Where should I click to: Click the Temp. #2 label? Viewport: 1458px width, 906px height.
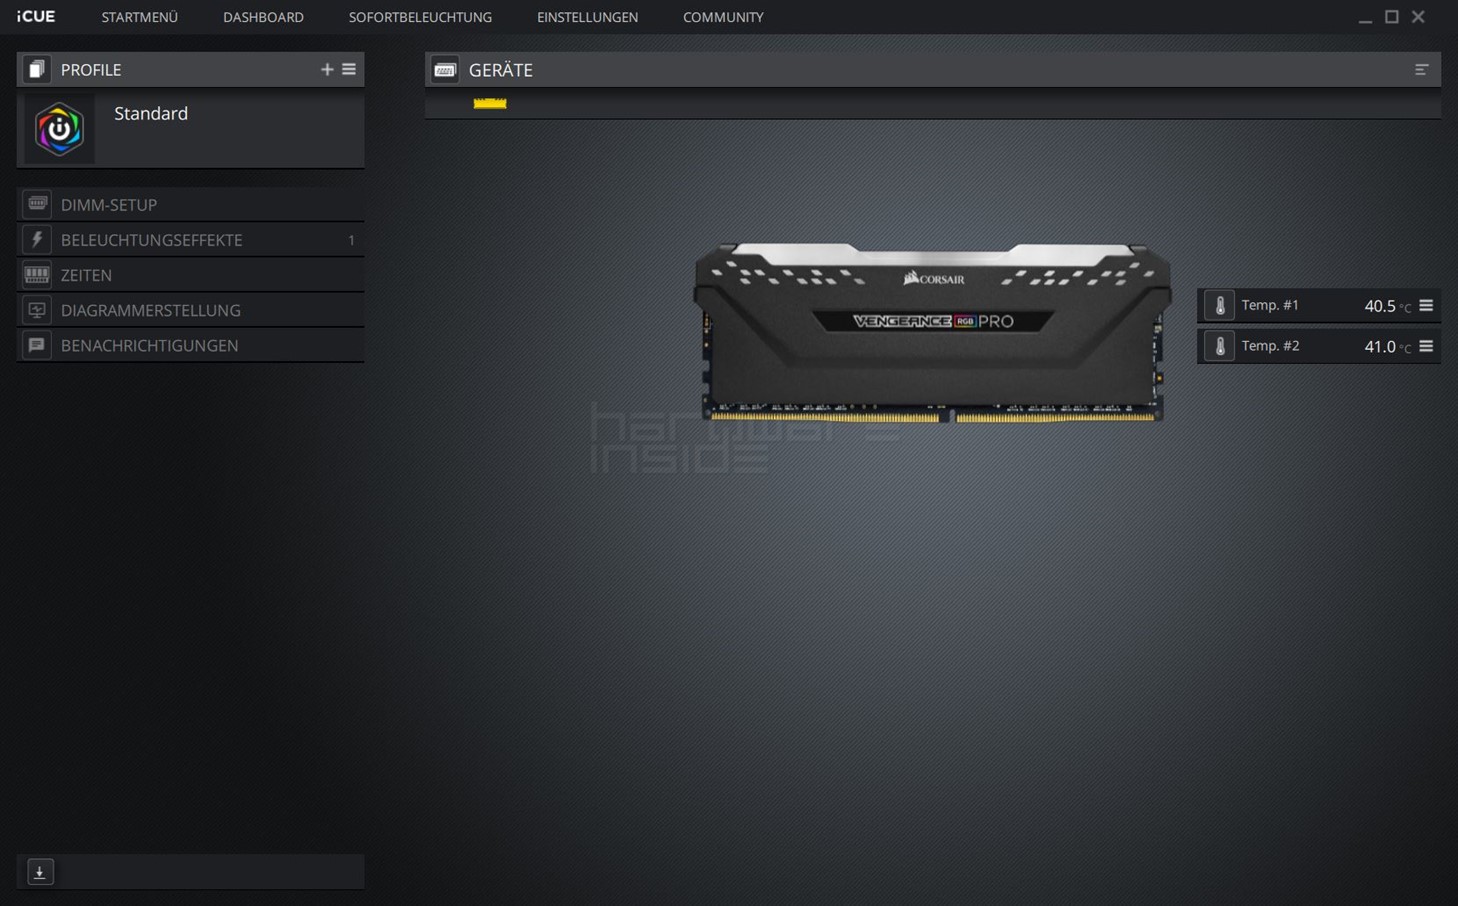click(x=1270, y=346)
